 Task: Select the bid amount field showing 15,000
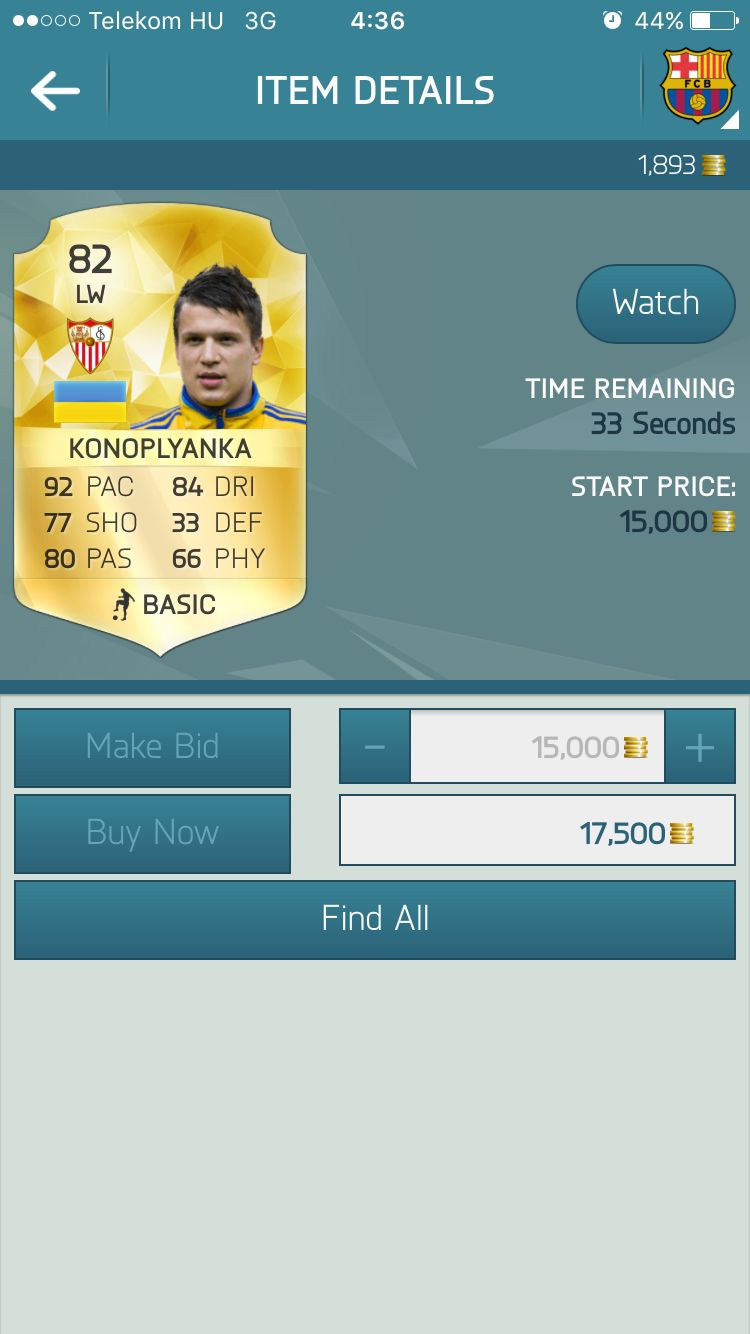[537, 746]
